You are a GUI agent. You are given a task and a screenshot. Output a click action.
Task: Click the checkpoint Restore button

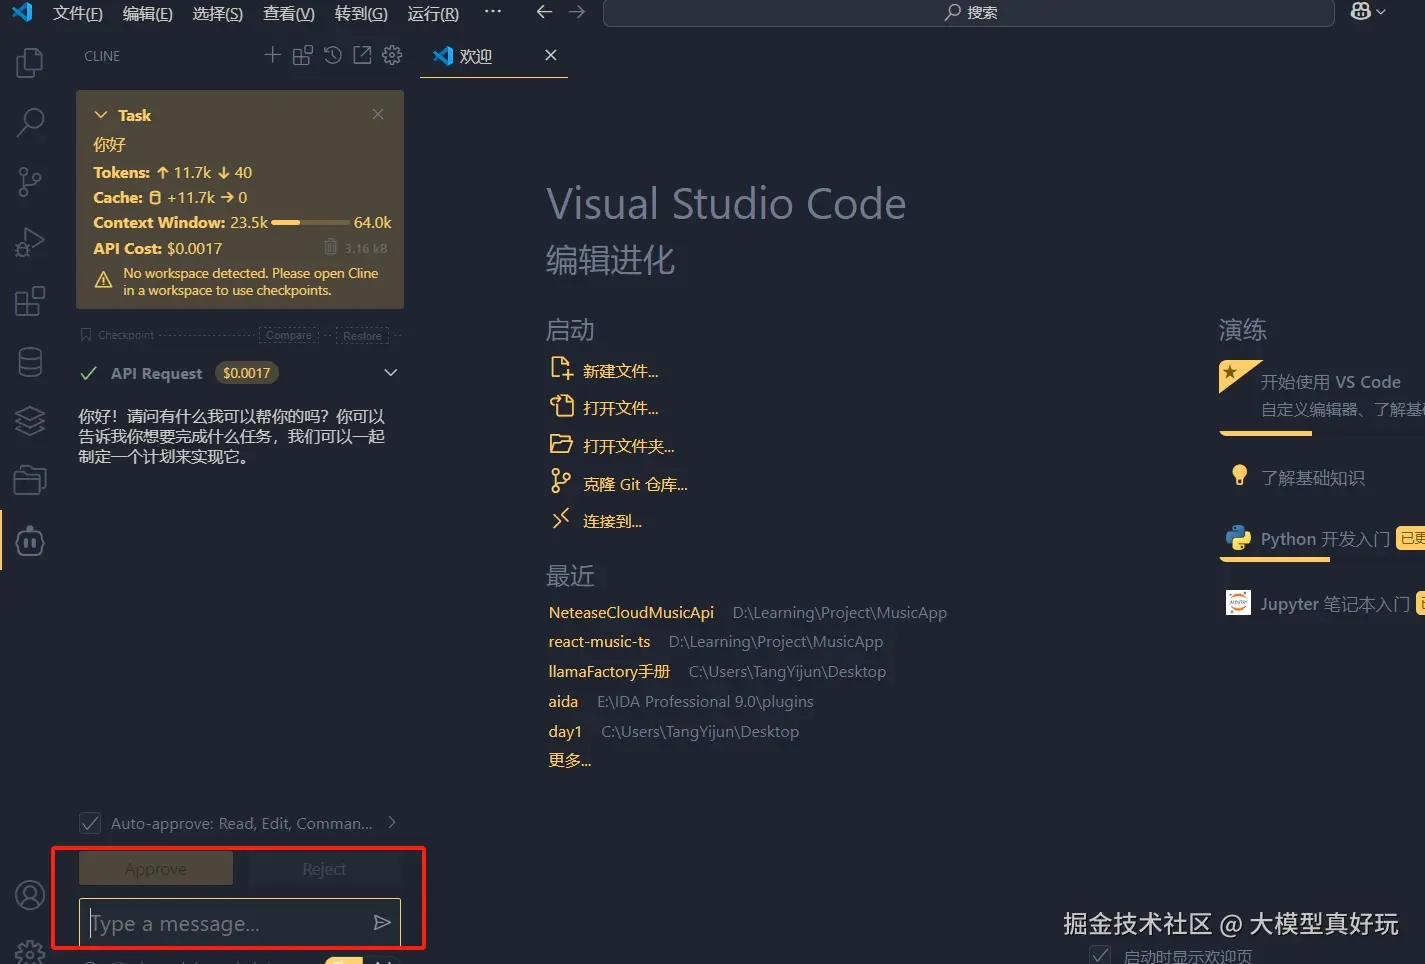coord(362,335)
